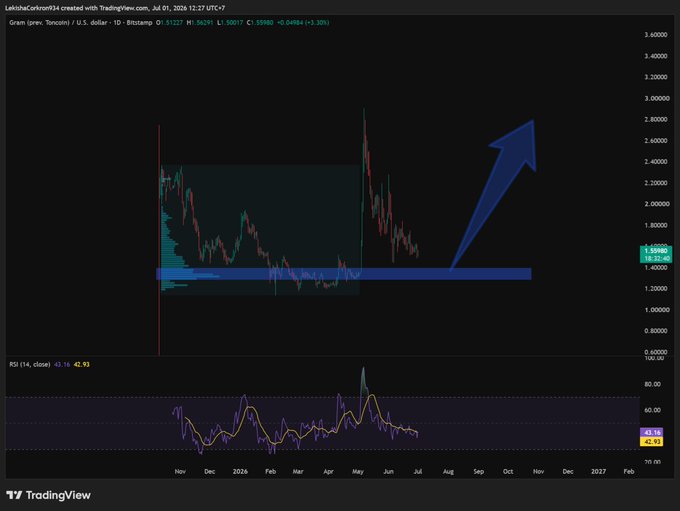Click the Apr label on time axis
This screenshot has height=511, width=680.
click(328, 472)
